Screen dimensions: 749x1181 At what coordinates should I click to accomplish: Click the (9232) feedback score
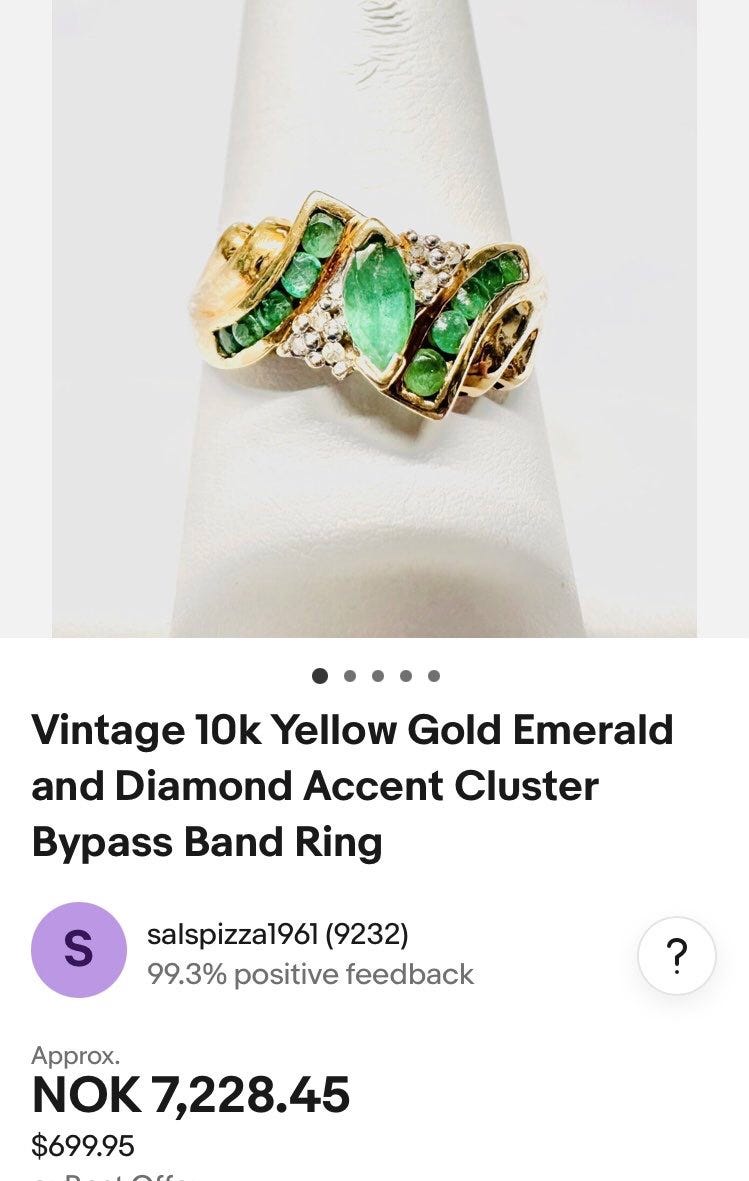[x=367, y=934]
